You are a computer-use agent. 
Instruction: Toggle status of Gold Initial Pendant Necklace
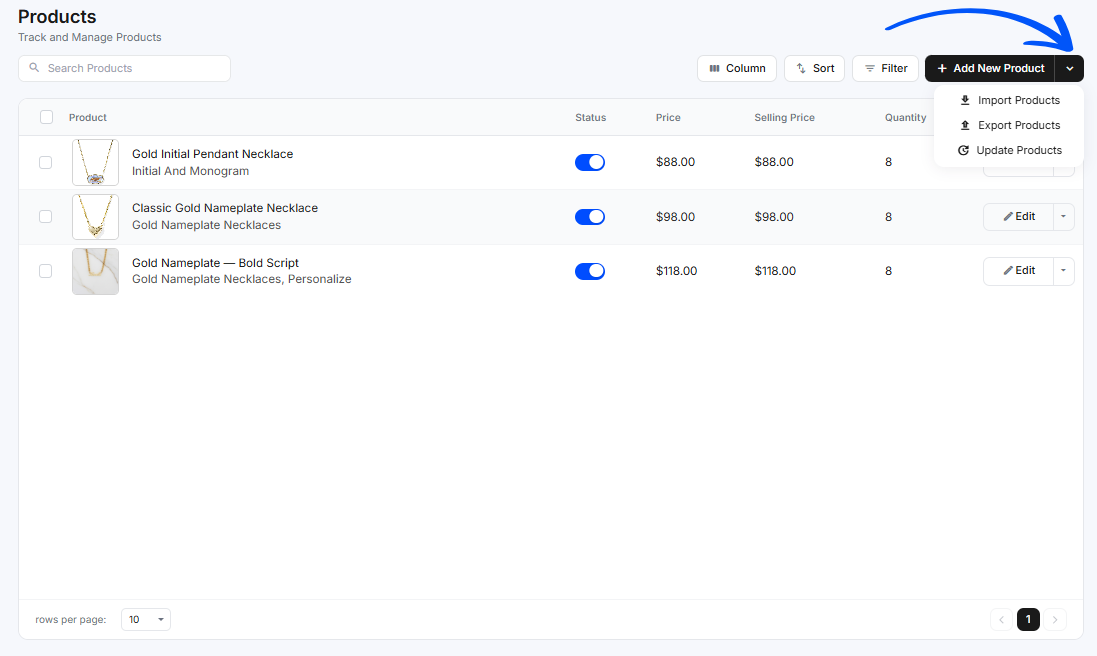(590, 162)
